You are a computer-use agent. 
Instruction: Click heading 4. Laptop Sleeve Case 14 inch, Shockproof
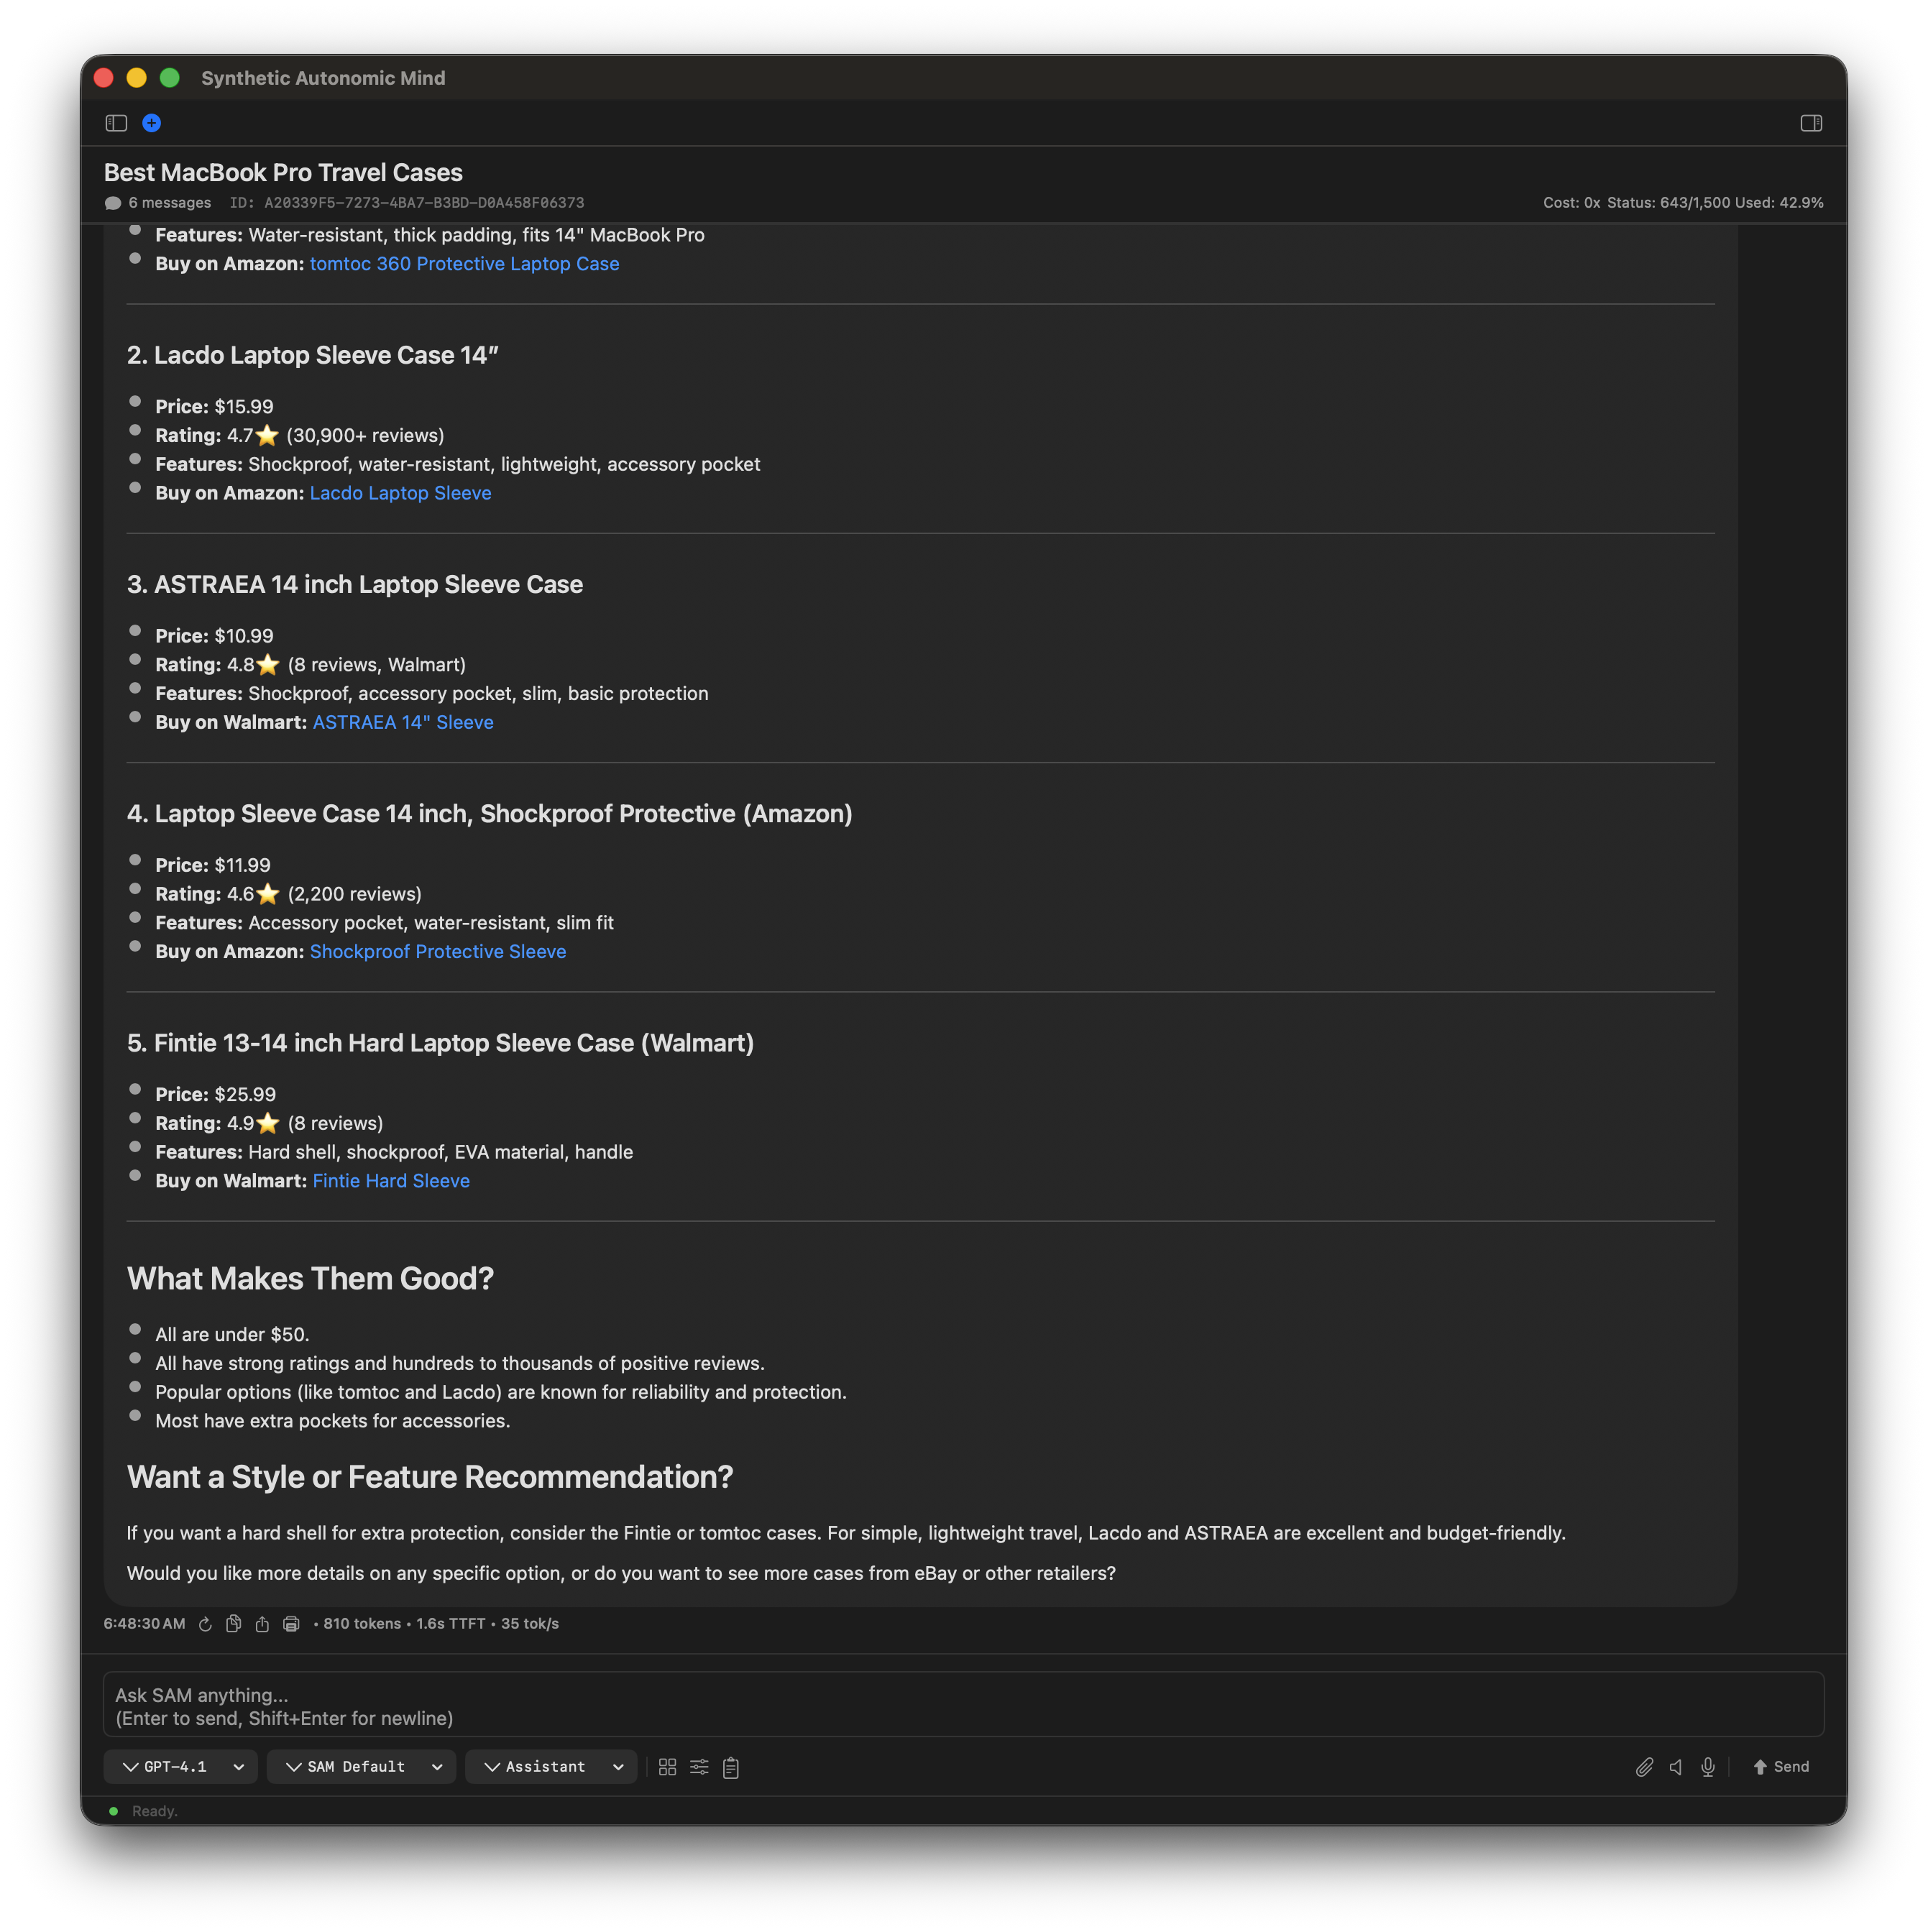tap(490, 814)
